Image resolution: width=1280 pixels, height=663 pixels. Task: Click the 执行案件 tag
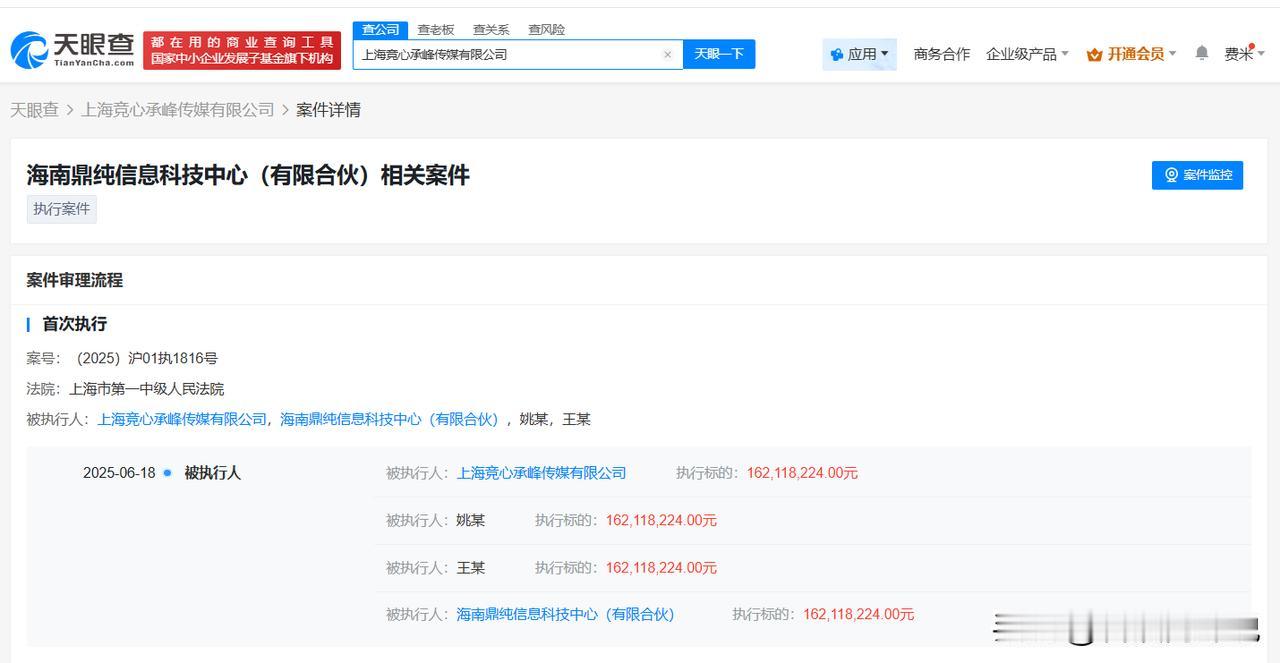62,209
